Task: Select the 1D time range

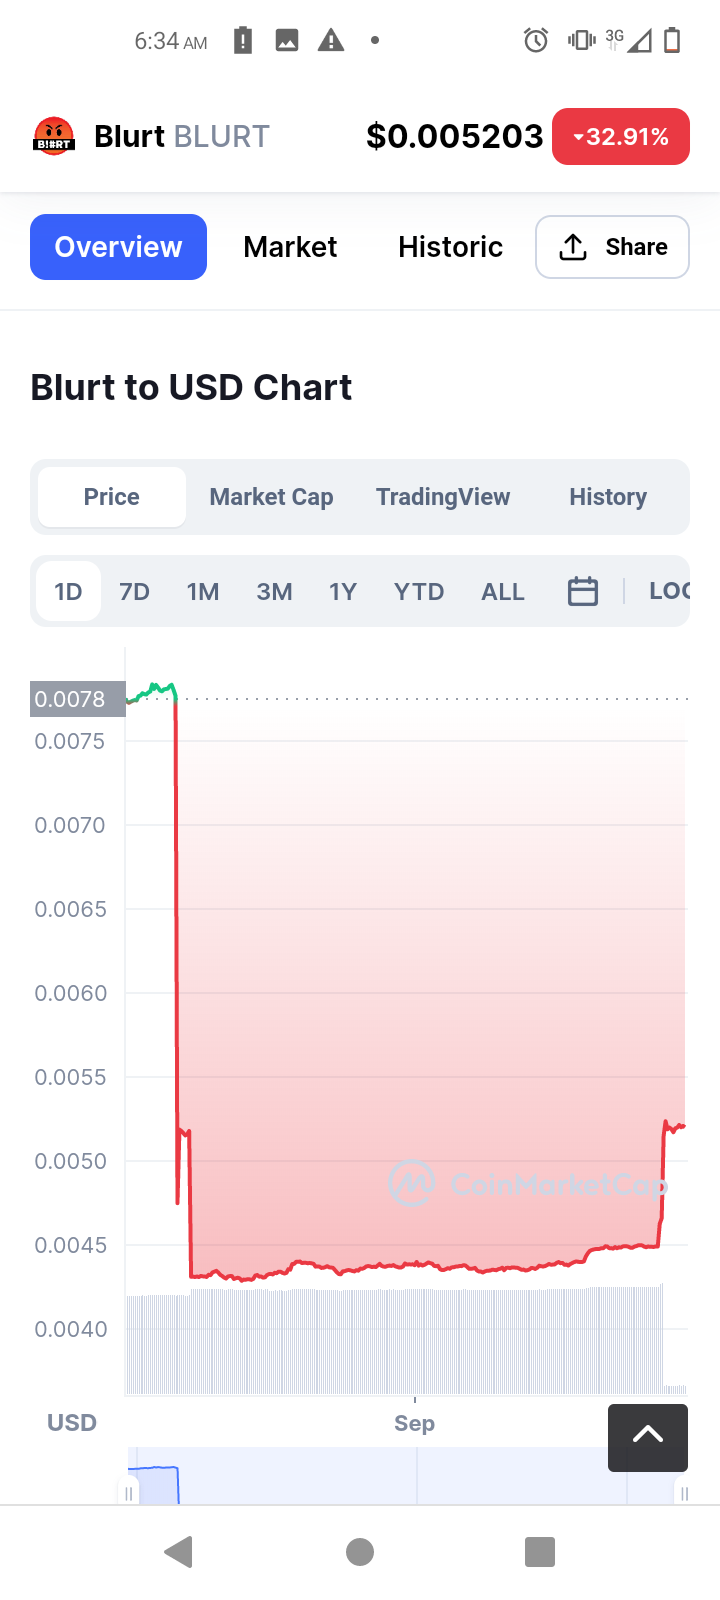Action: click(x=68, y=592)
